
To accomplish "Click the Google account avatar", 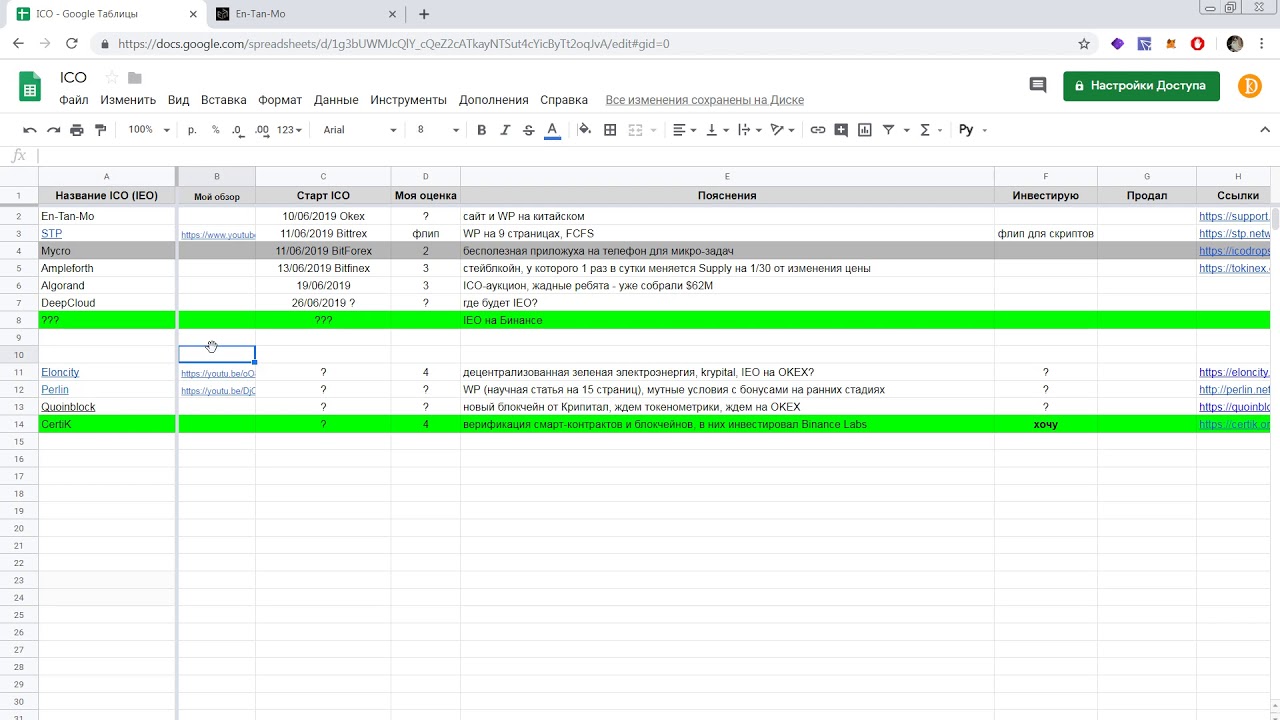I will [1250, 86].
